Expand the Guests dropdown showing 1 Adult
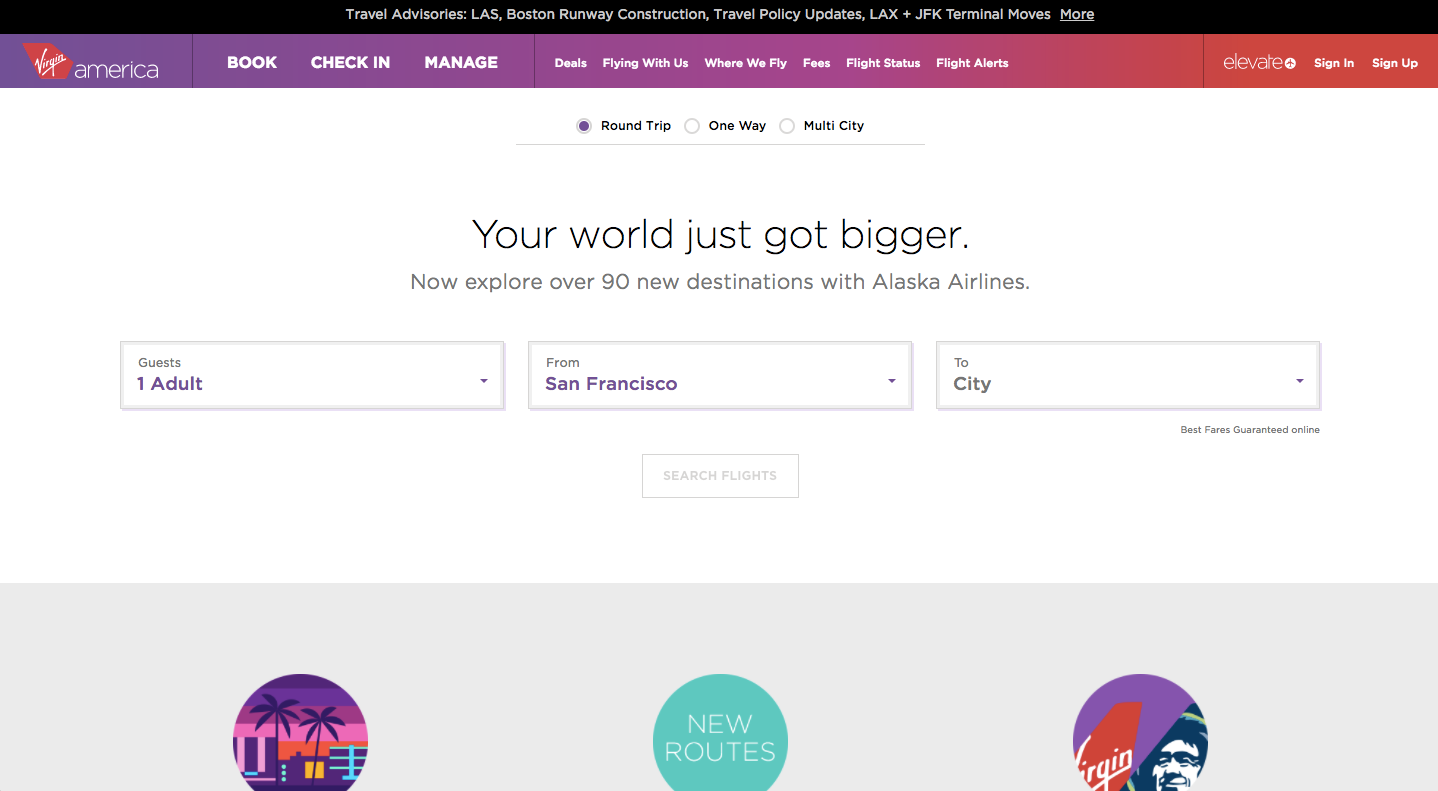1438x791 pixels. [x=312, y=376]
